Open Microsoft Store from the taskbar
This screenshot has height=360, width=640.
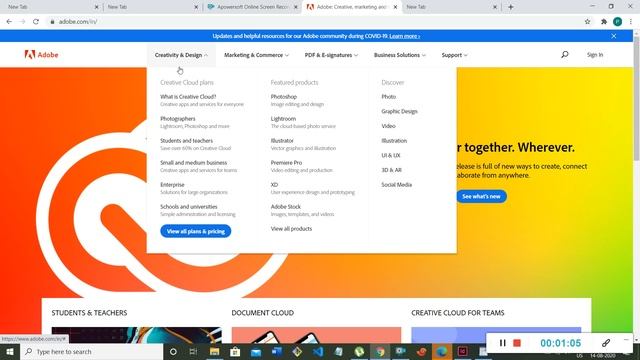pos(235,351)
